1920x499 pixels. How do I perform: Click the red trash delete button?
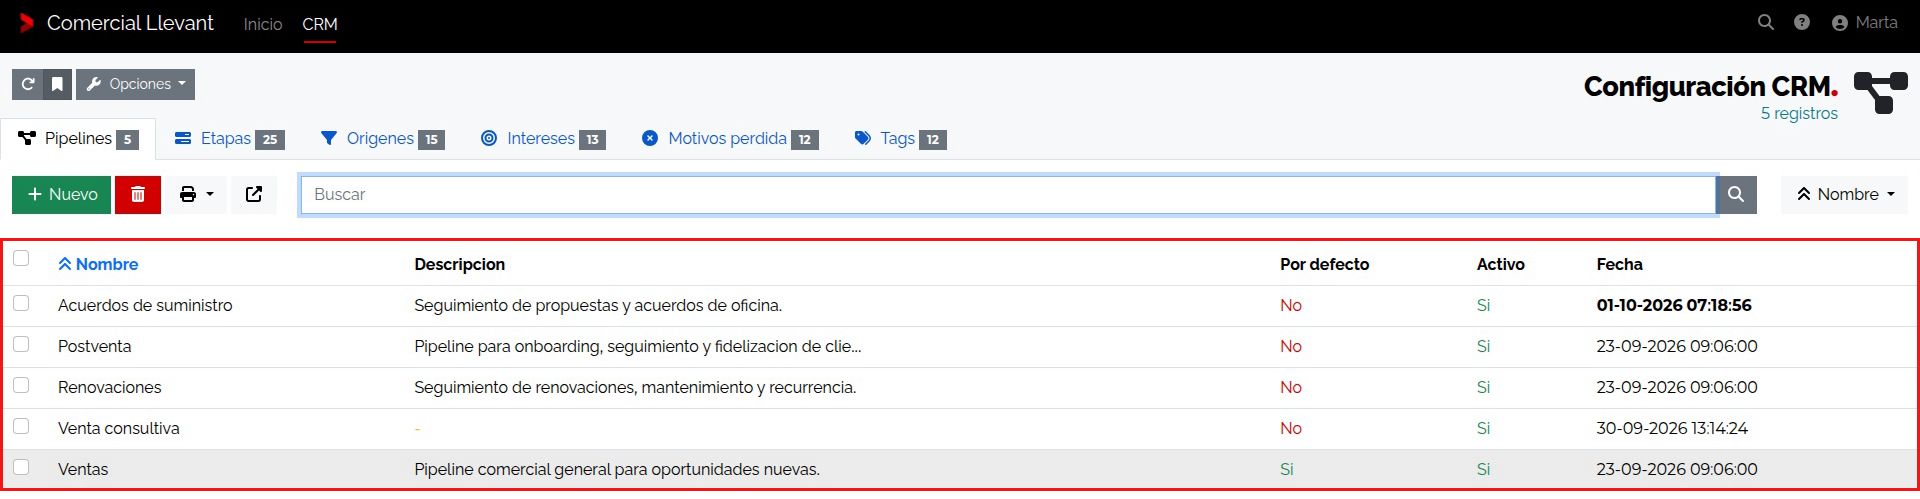[x=138, y=194]
